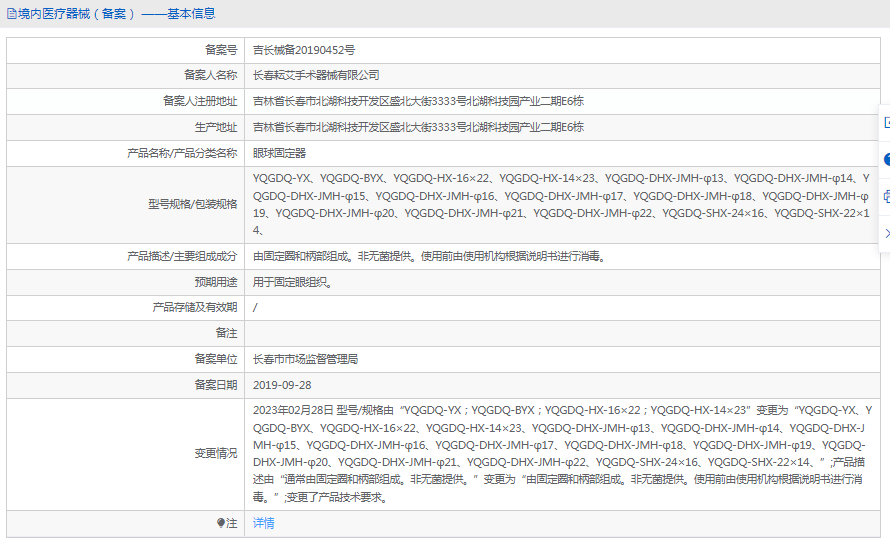Select the 由固定圈和柄部组成 product description text

click(430, 256)
